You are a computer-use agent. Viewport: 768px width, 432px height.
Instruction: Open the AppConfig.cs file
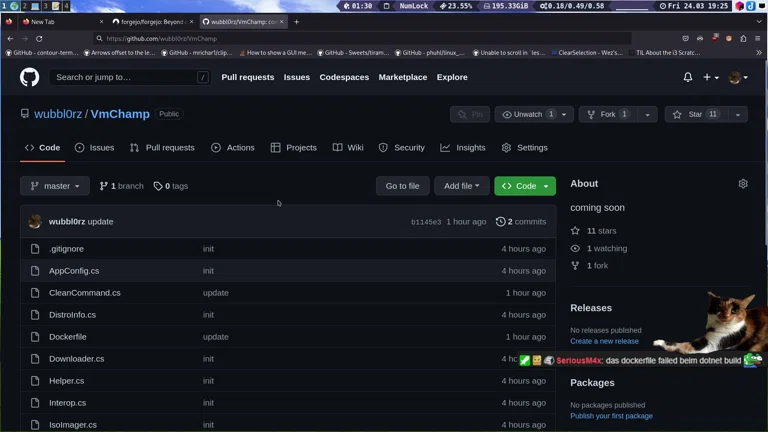point(74,270)
